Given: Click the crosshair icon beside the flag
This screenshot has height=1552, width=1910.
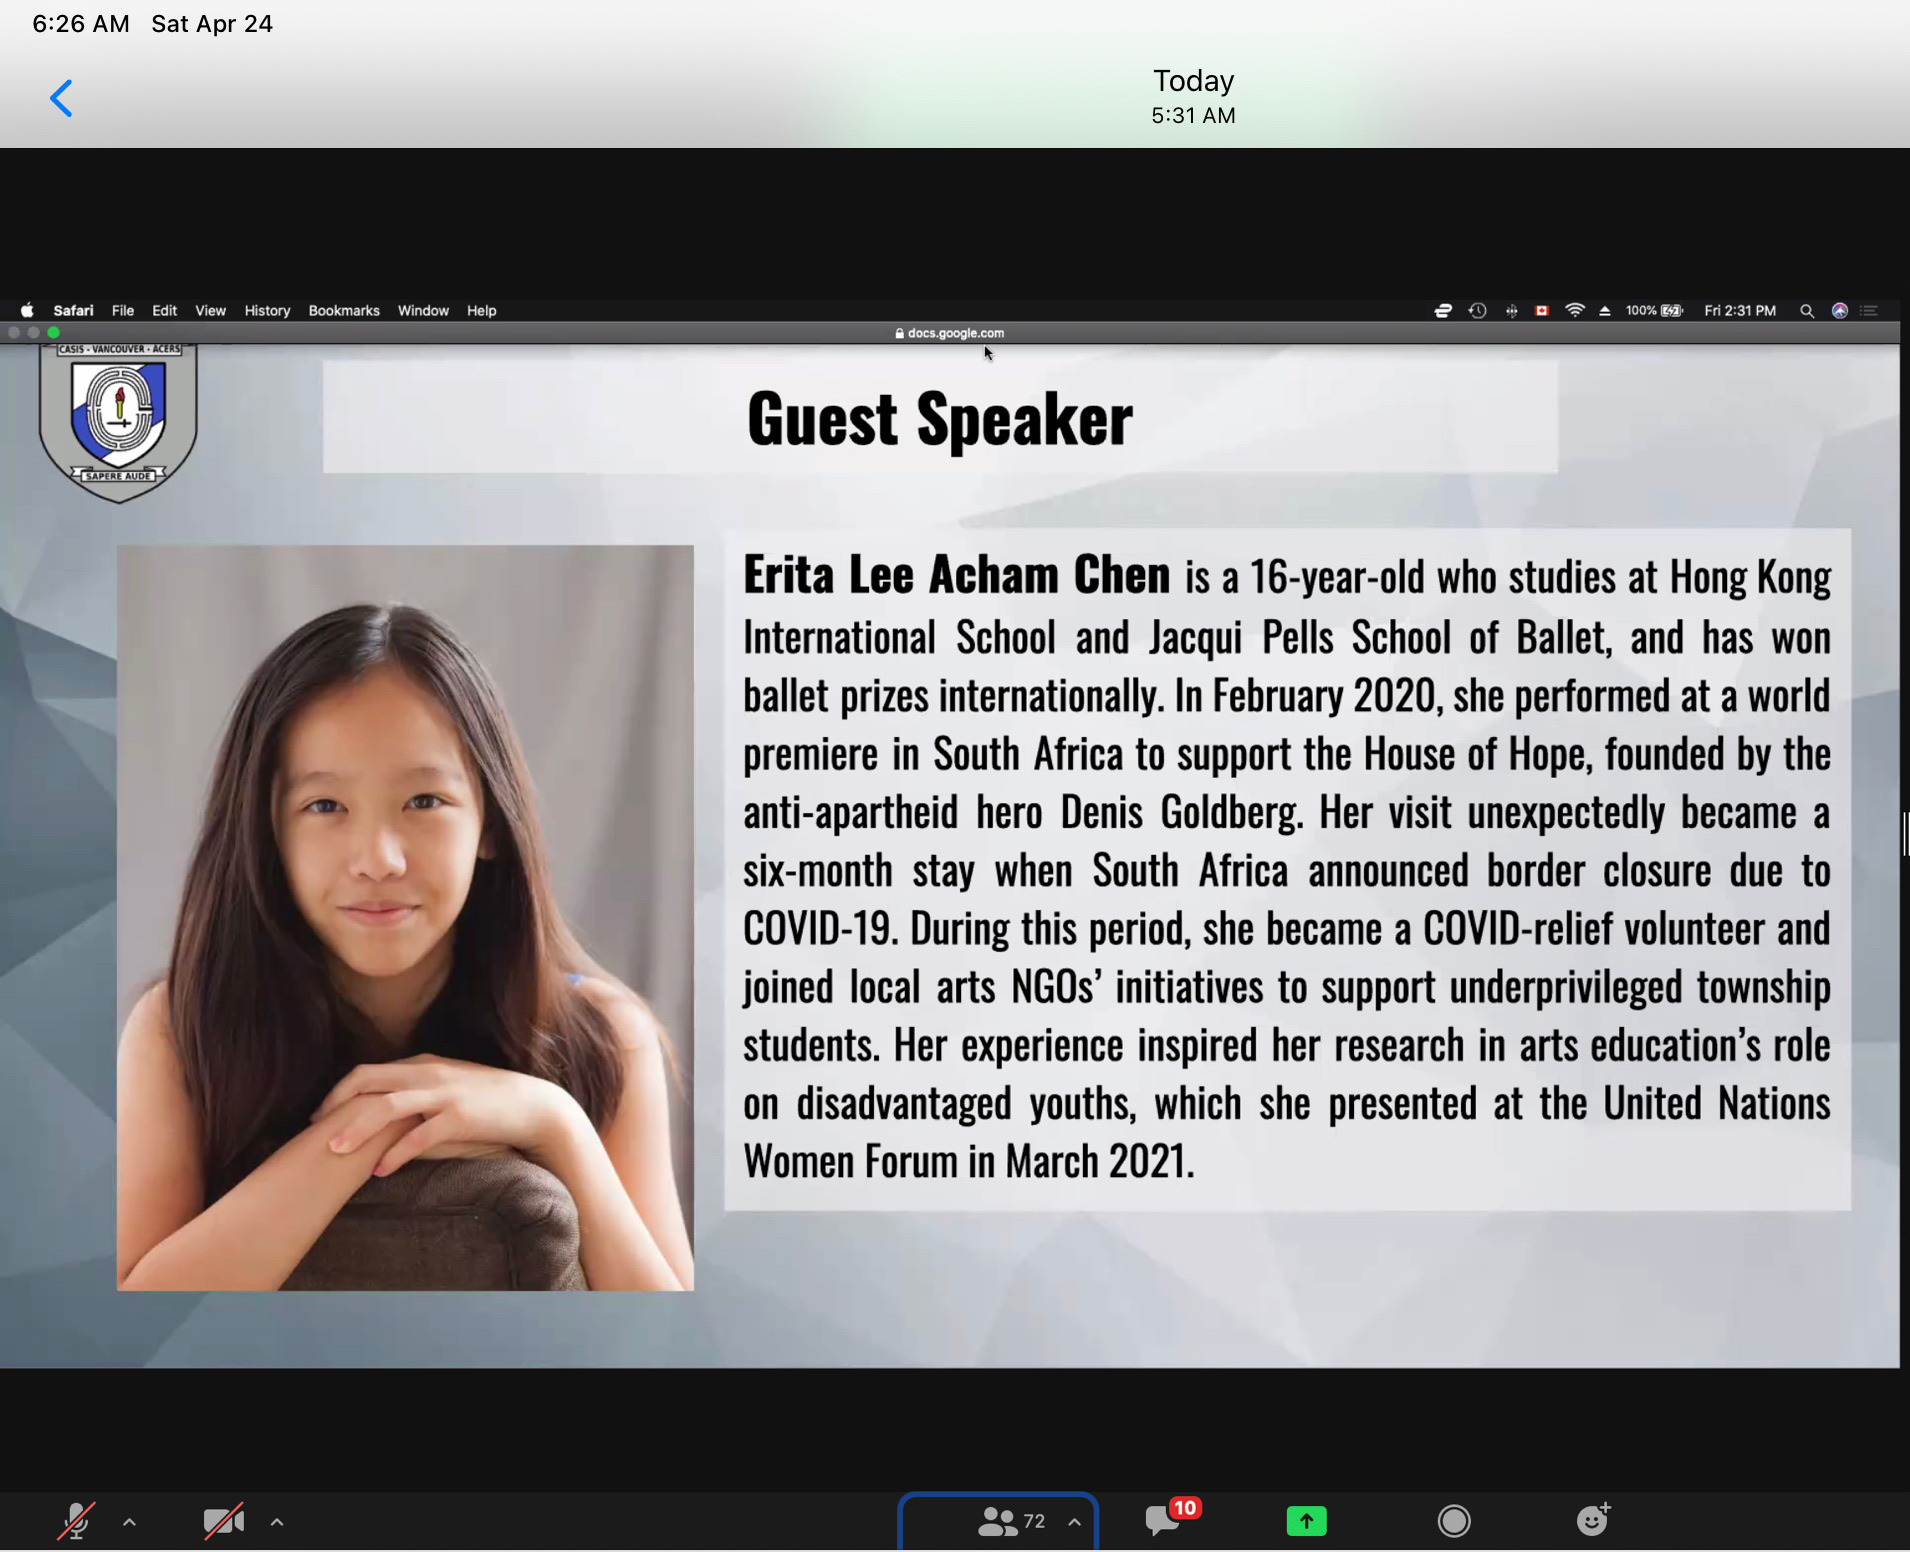Looking at the screenshot, I should click(1511, 311).
